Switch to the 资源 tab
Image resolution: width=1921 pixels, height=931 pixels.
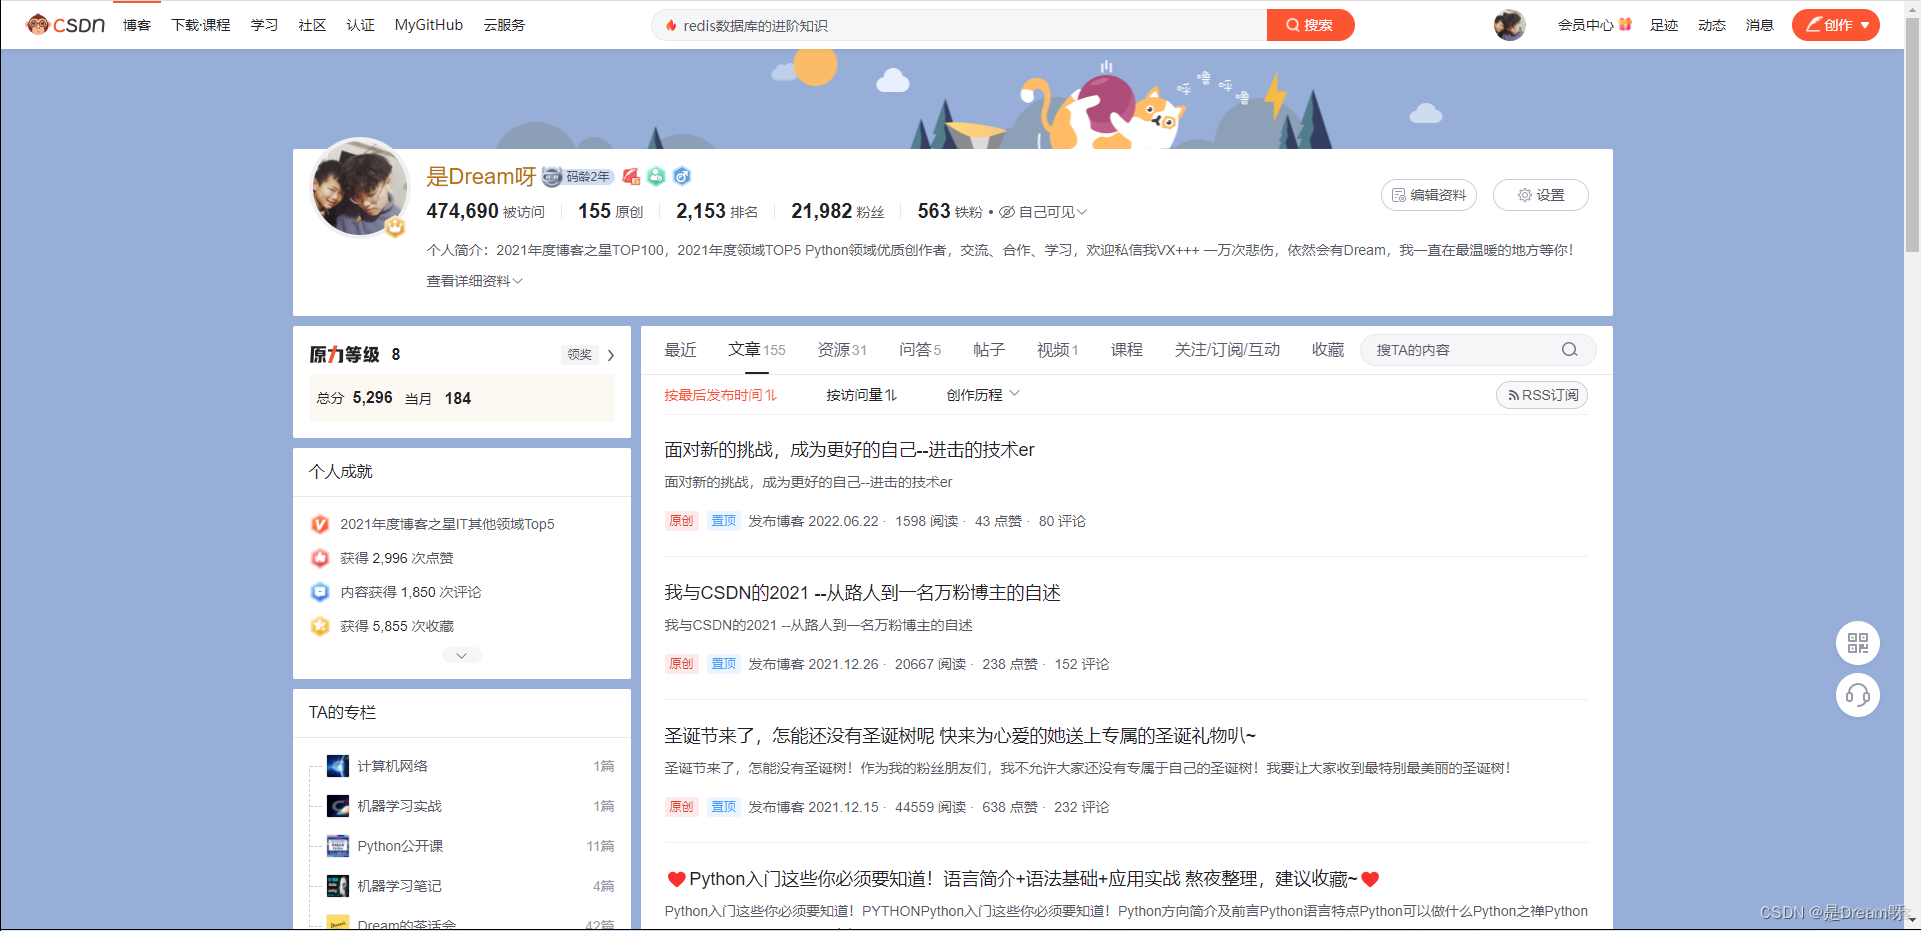841,349
